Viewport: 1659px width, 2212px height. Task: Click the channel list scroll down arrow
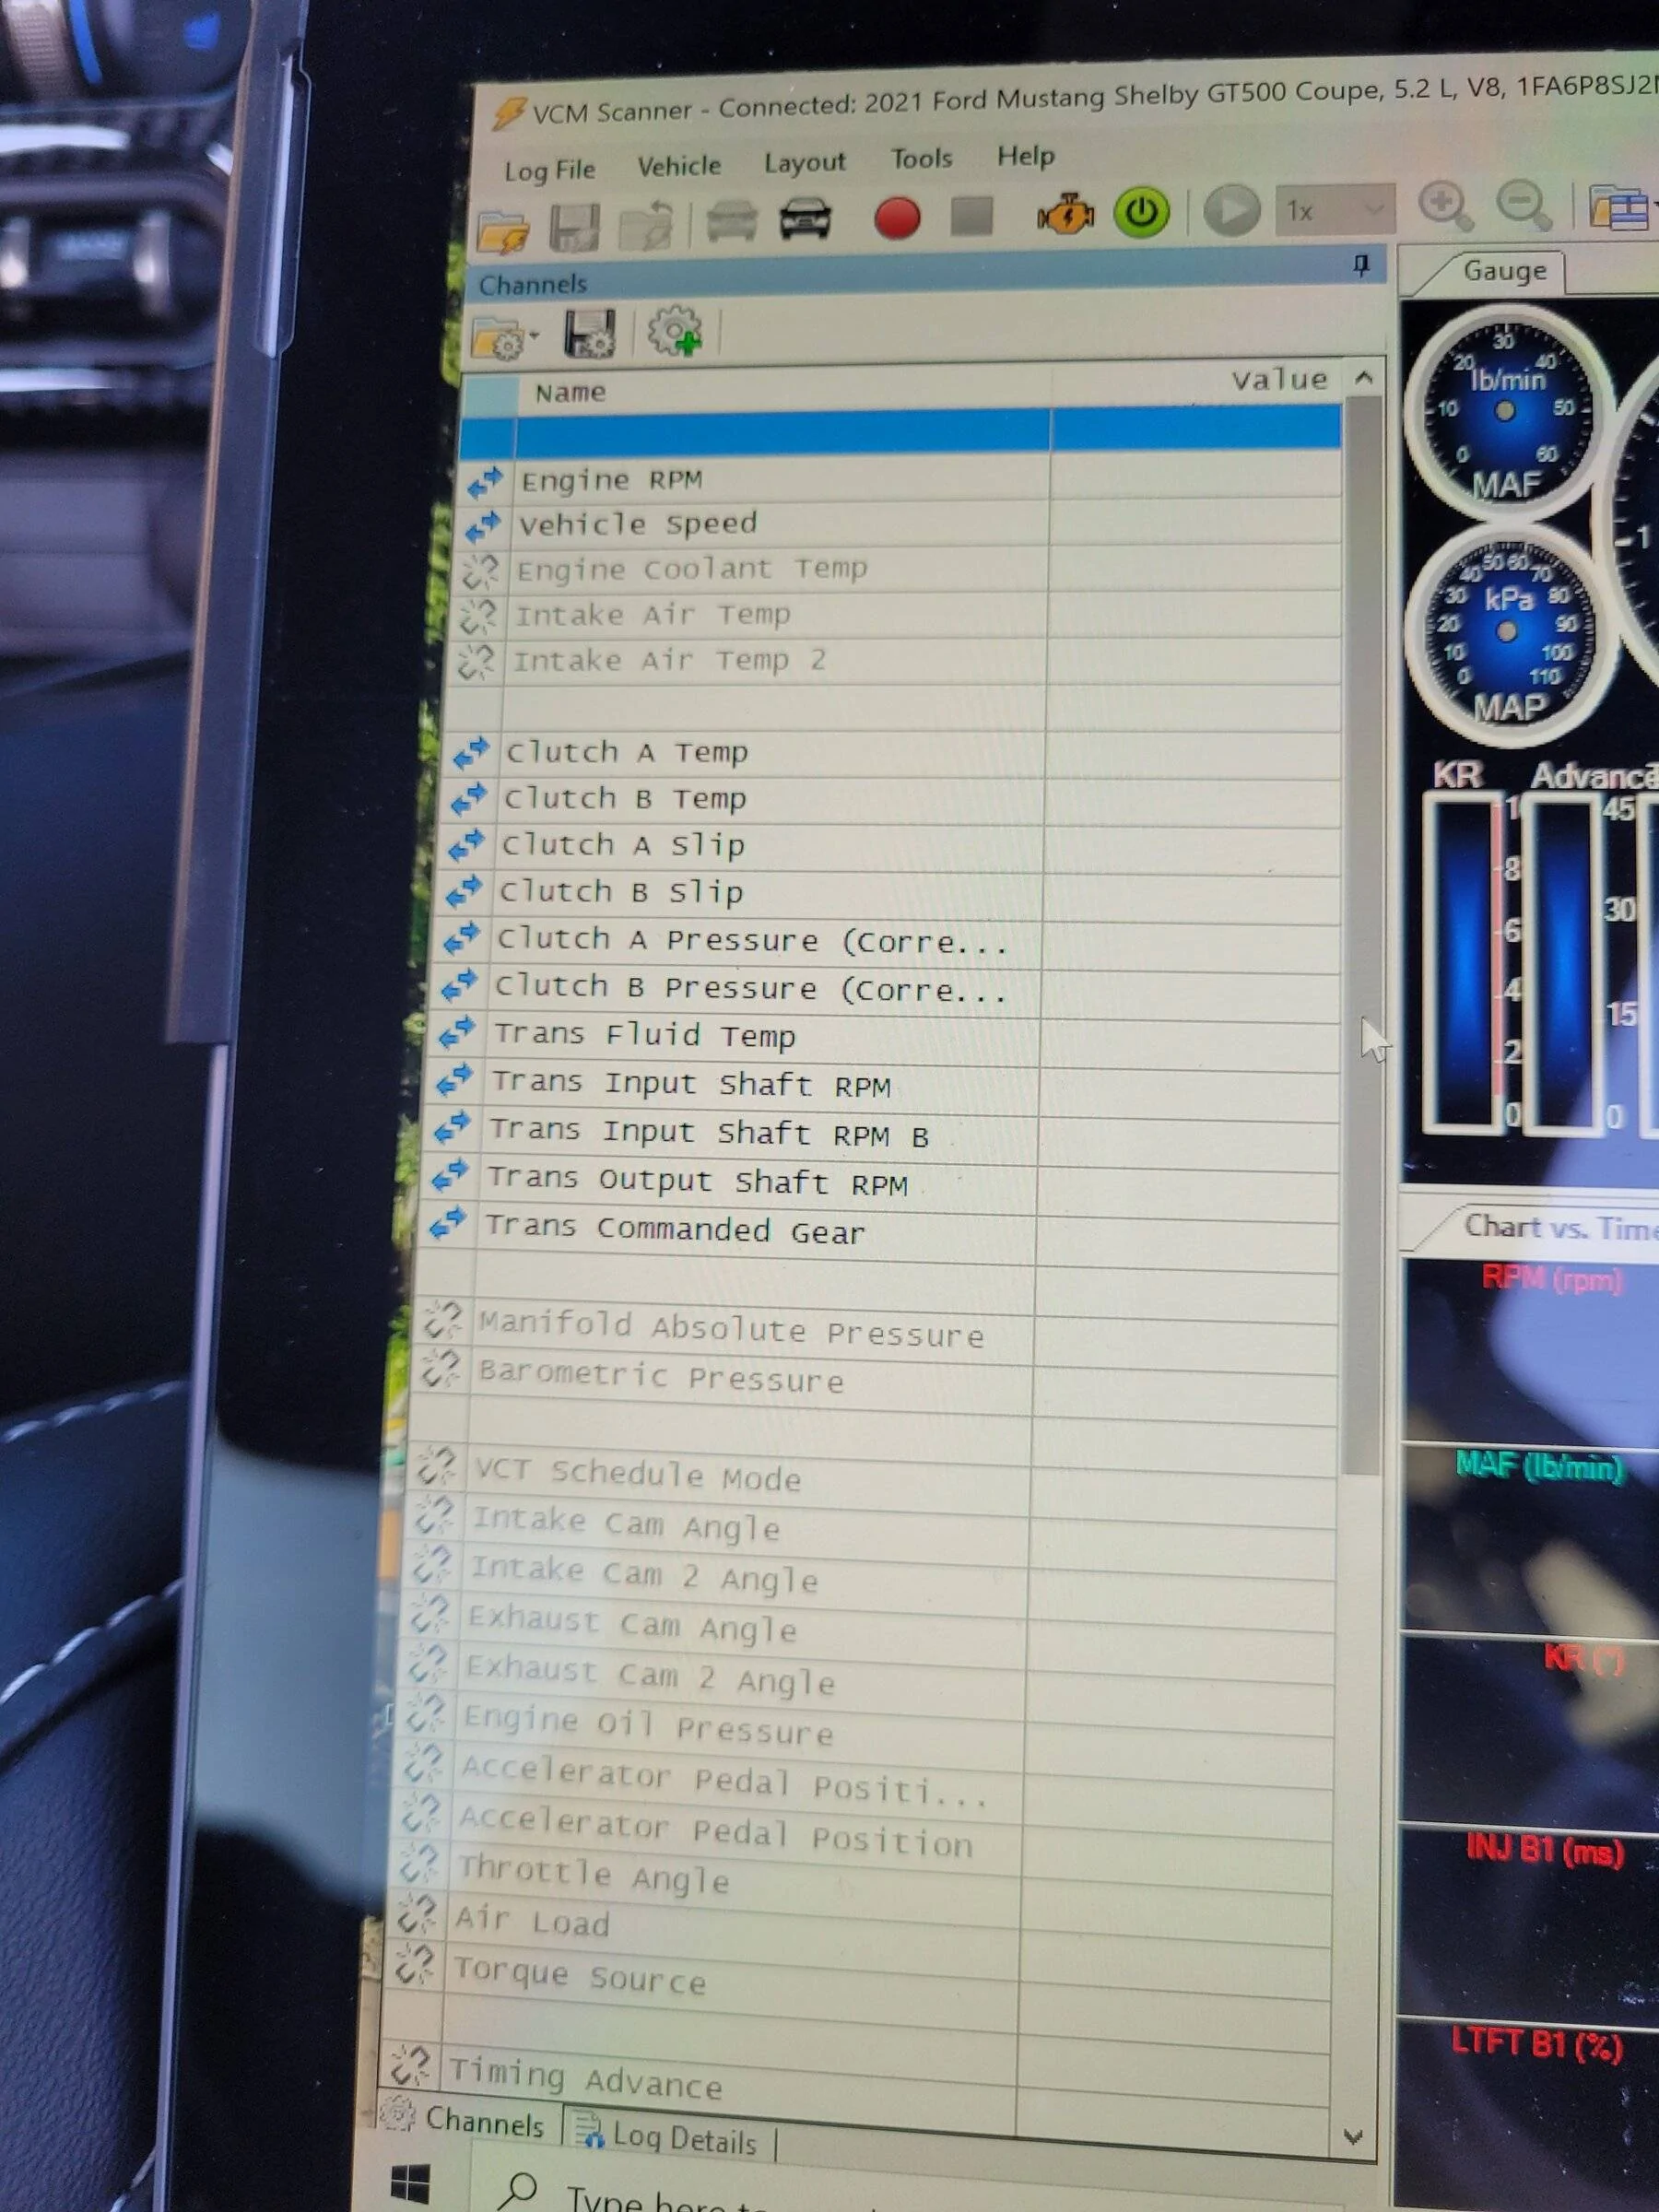pos(1353,2136)
